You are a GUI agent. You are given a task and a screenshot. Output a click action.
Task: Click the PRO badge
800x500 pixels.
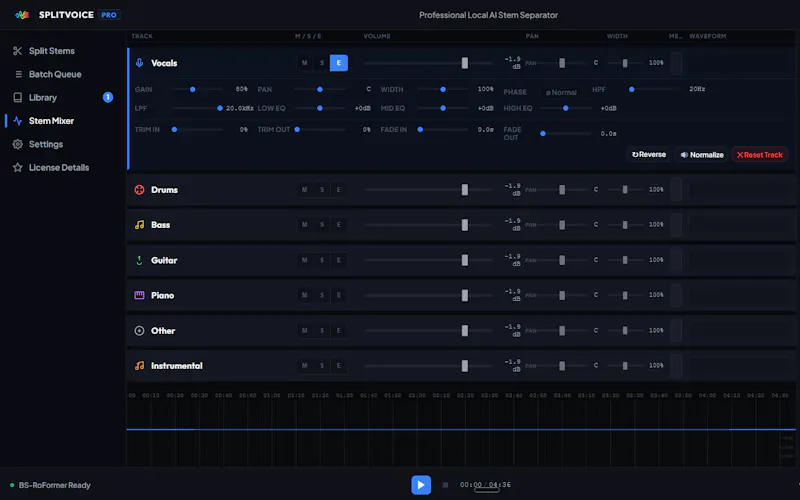tap(109, 15)
